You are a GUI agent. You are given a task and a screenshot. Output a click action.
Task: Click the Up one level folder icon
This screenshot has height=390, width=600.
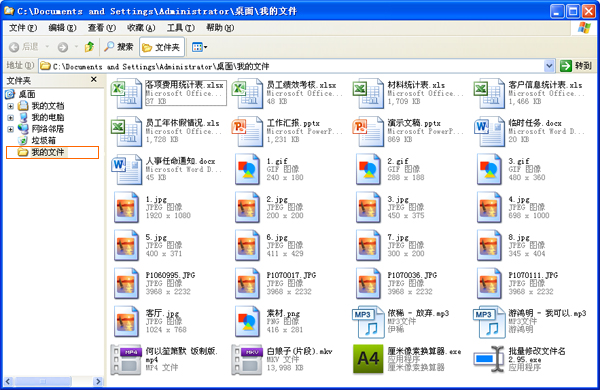click(90, 47)
